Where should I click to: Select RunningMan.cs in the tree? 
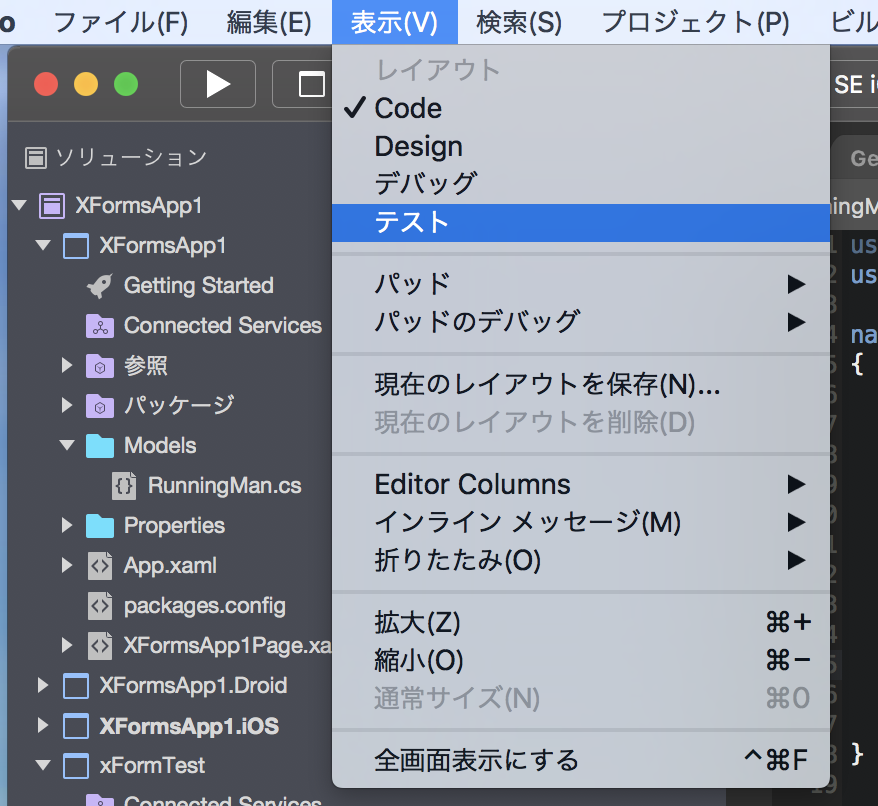[x=225, y=486]
